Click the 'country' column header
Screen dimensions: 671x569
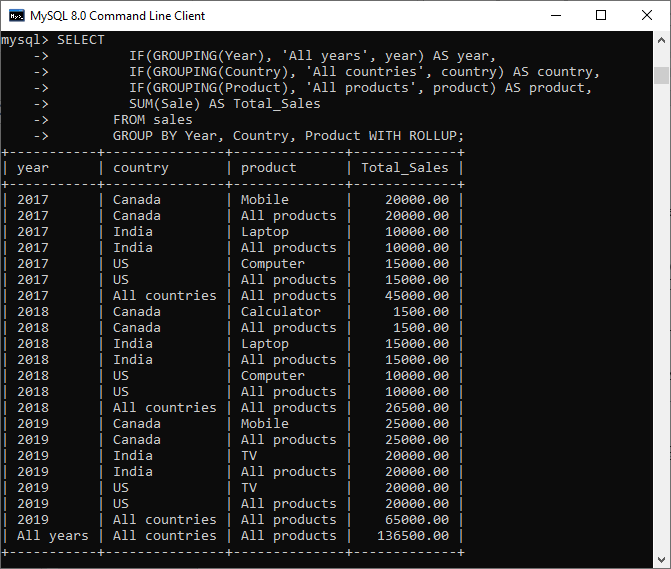141,168
